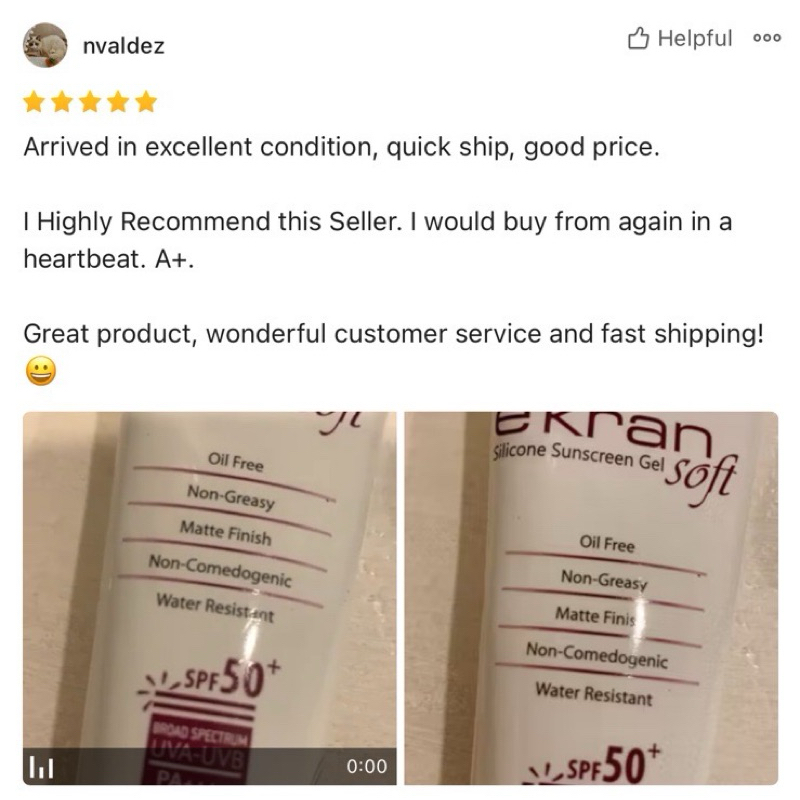Click "Silicone Sunscreen Gel" text in photo

[x=579, y=456]
